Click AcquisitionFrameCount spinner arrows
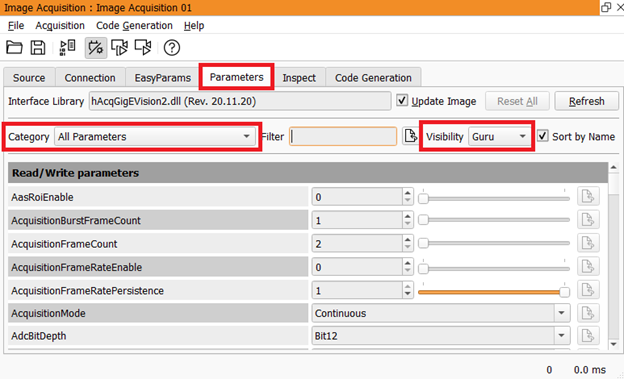624x379 pixels. point(408,244)
